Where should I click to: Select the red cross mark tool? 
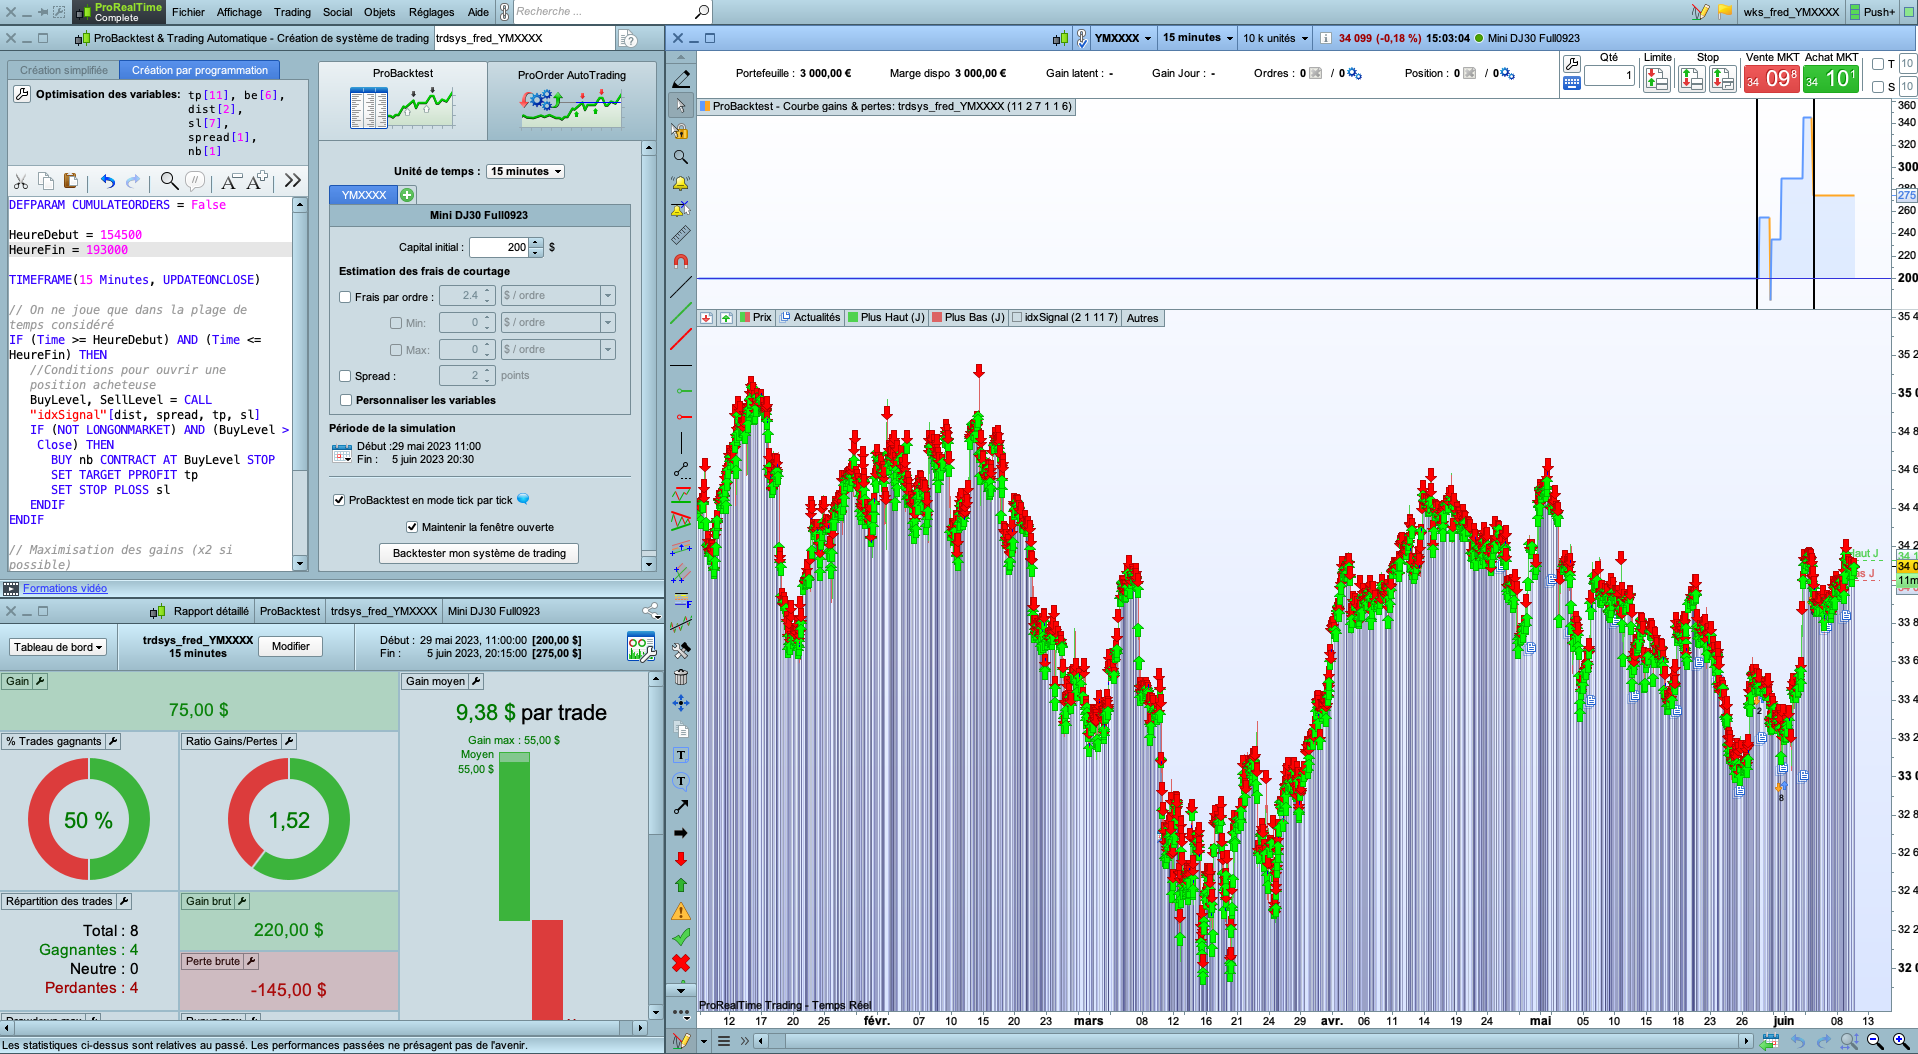[681, 963]
